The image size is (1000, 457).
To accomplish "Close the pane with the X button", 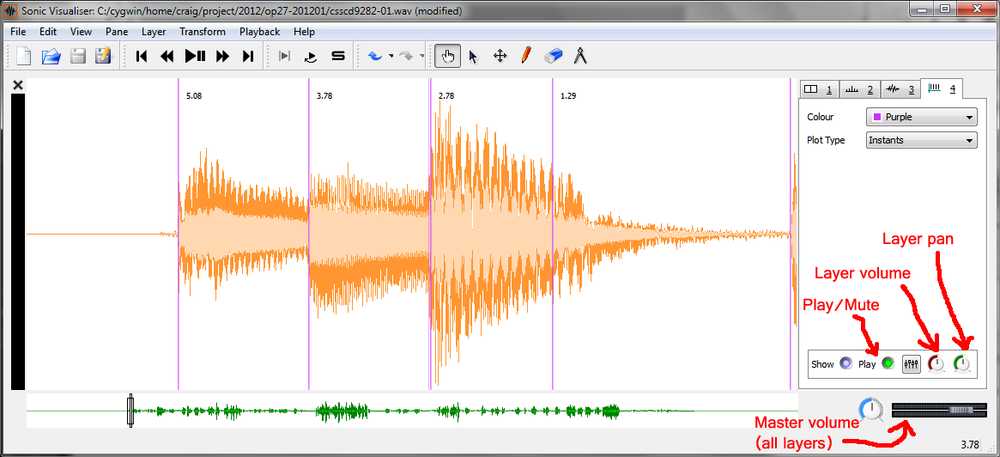I will [17, 86].
